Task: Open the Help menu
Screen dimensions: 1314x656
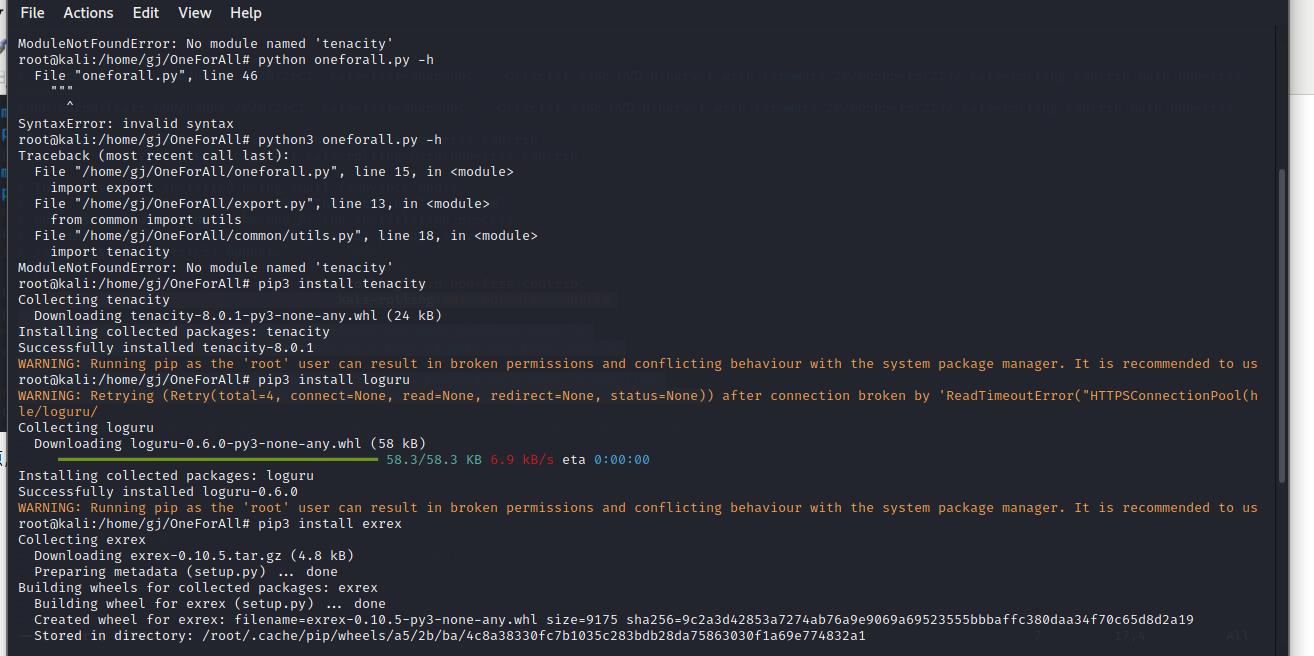Action: tap(245, 13)
